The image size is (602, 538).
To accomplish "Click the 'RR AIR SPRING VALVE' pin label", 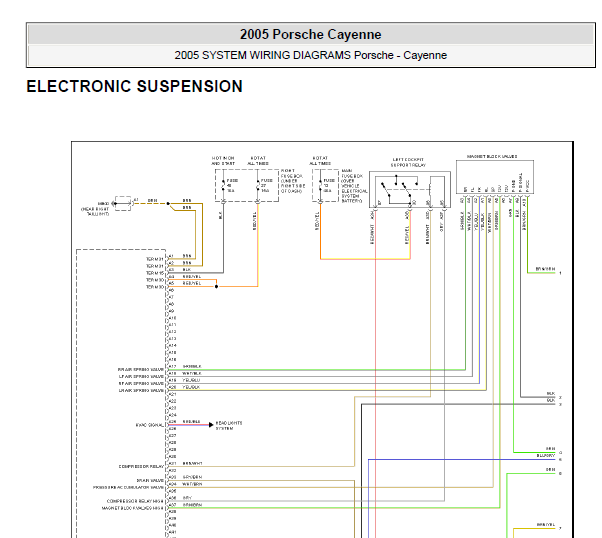I will click(141, 369).
